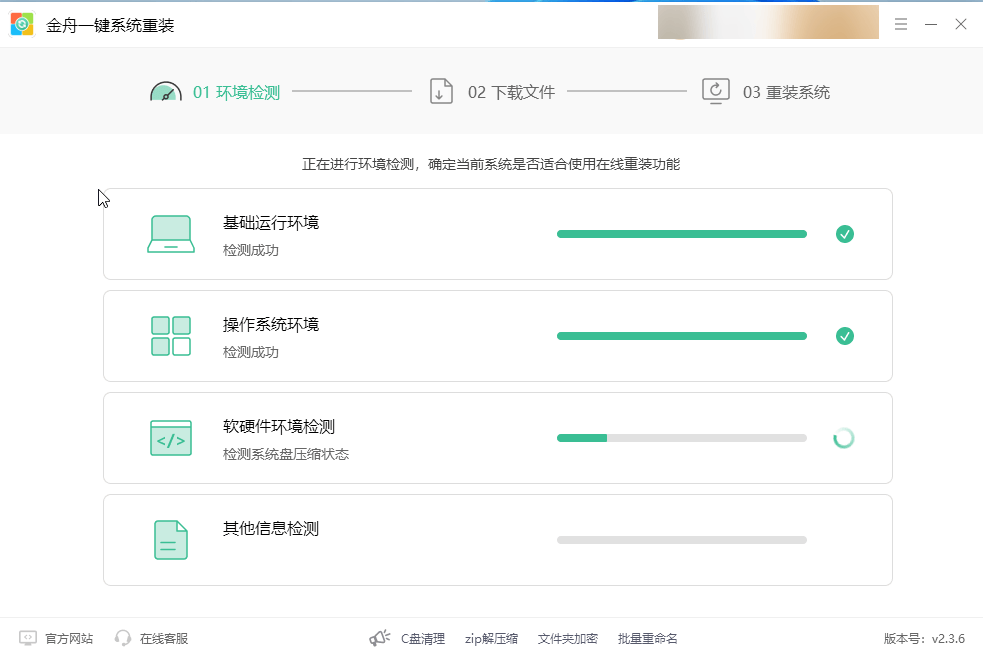983x656 pixels.
Task: Click the version number v2.3.6
Action: 948,638
